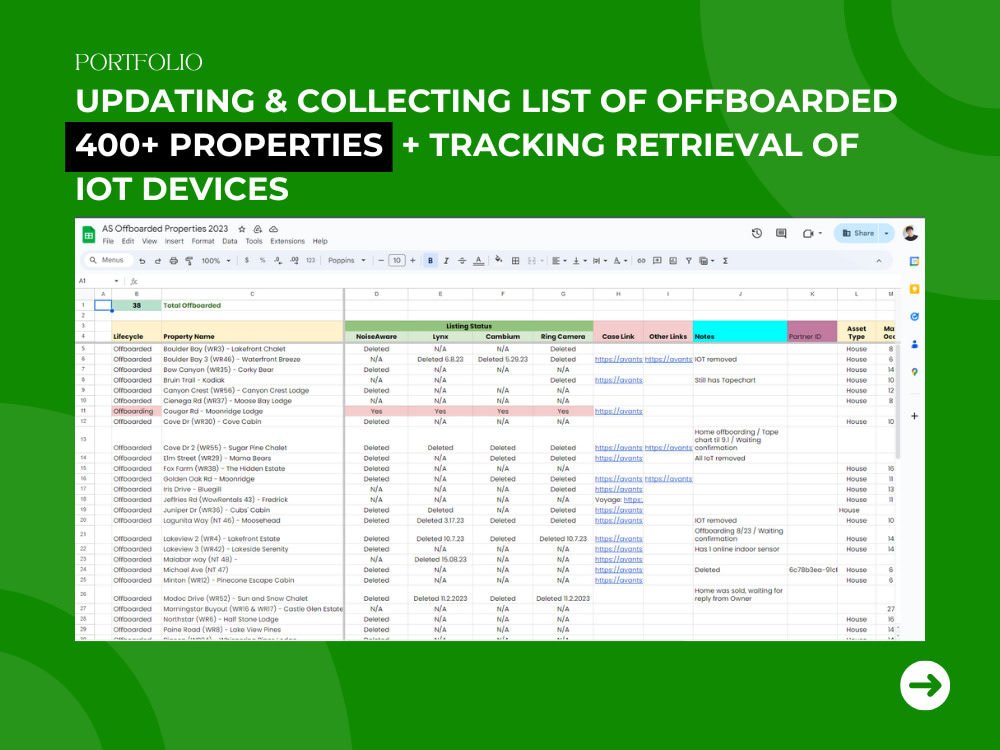Click the font size 10 field
The height and width of the screenshot is (750, 1000).
(x=397, y=261)
